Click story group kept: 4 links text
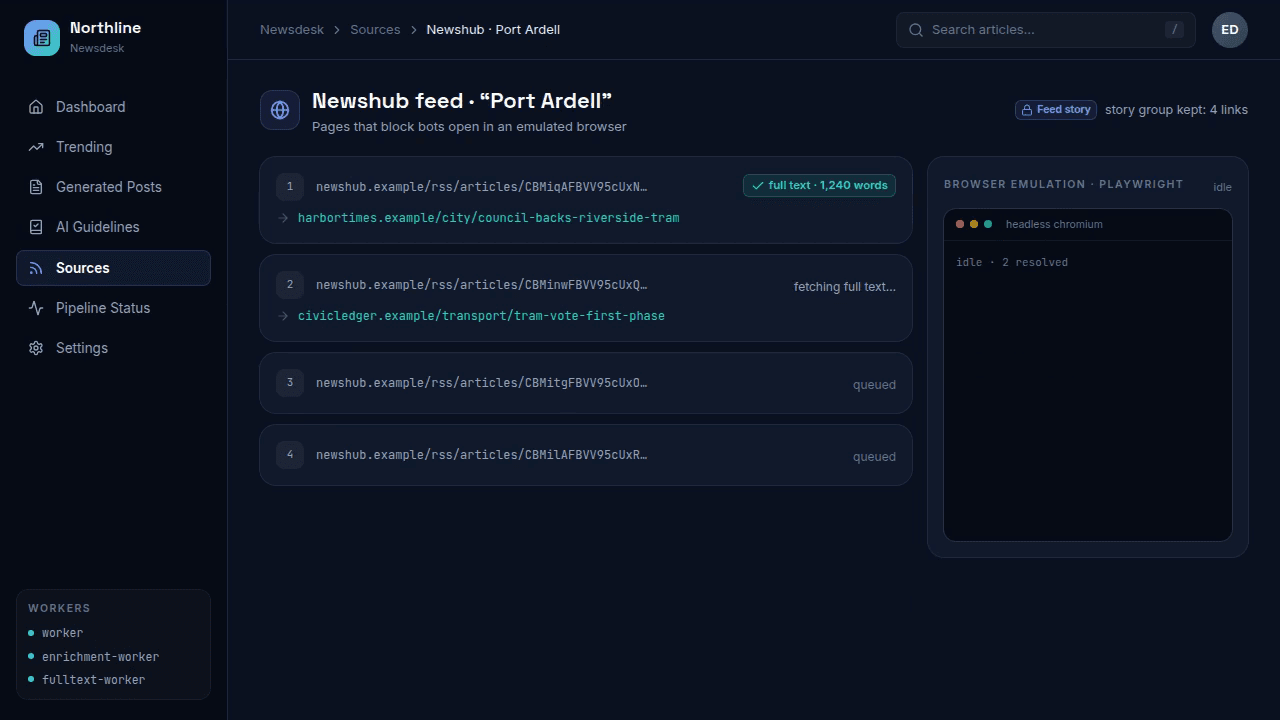 [x=1176, y=110]
